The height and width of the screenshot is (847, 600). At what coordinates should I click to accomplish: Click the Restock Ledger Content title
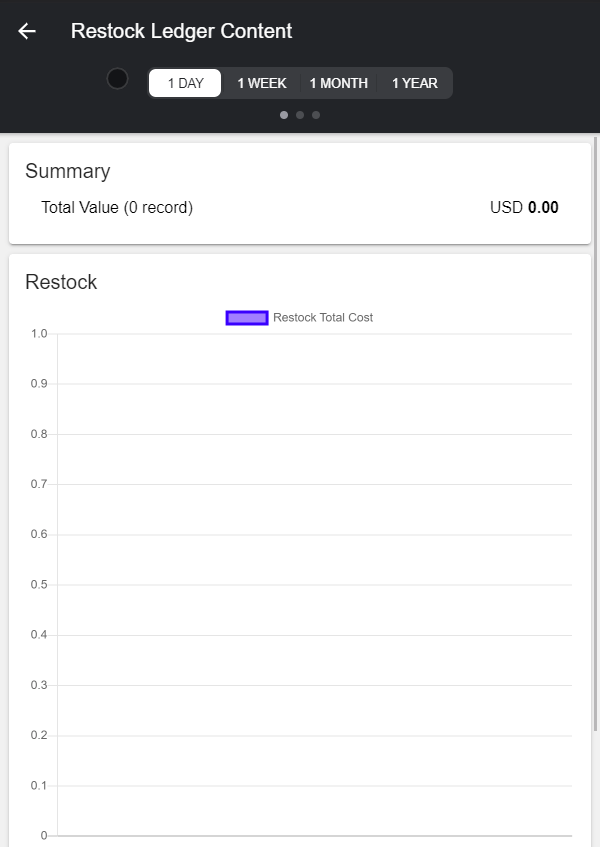[181, 31]
